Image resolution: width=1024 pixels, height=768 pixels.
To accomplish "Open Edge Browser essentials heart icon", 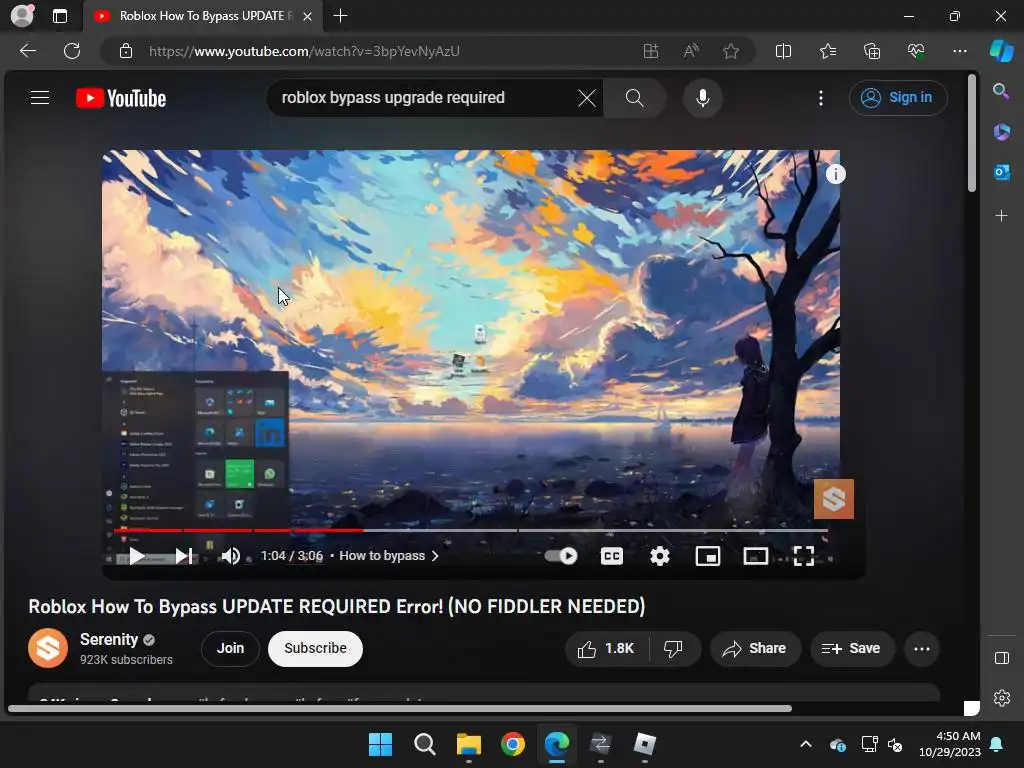I will 916,51.
